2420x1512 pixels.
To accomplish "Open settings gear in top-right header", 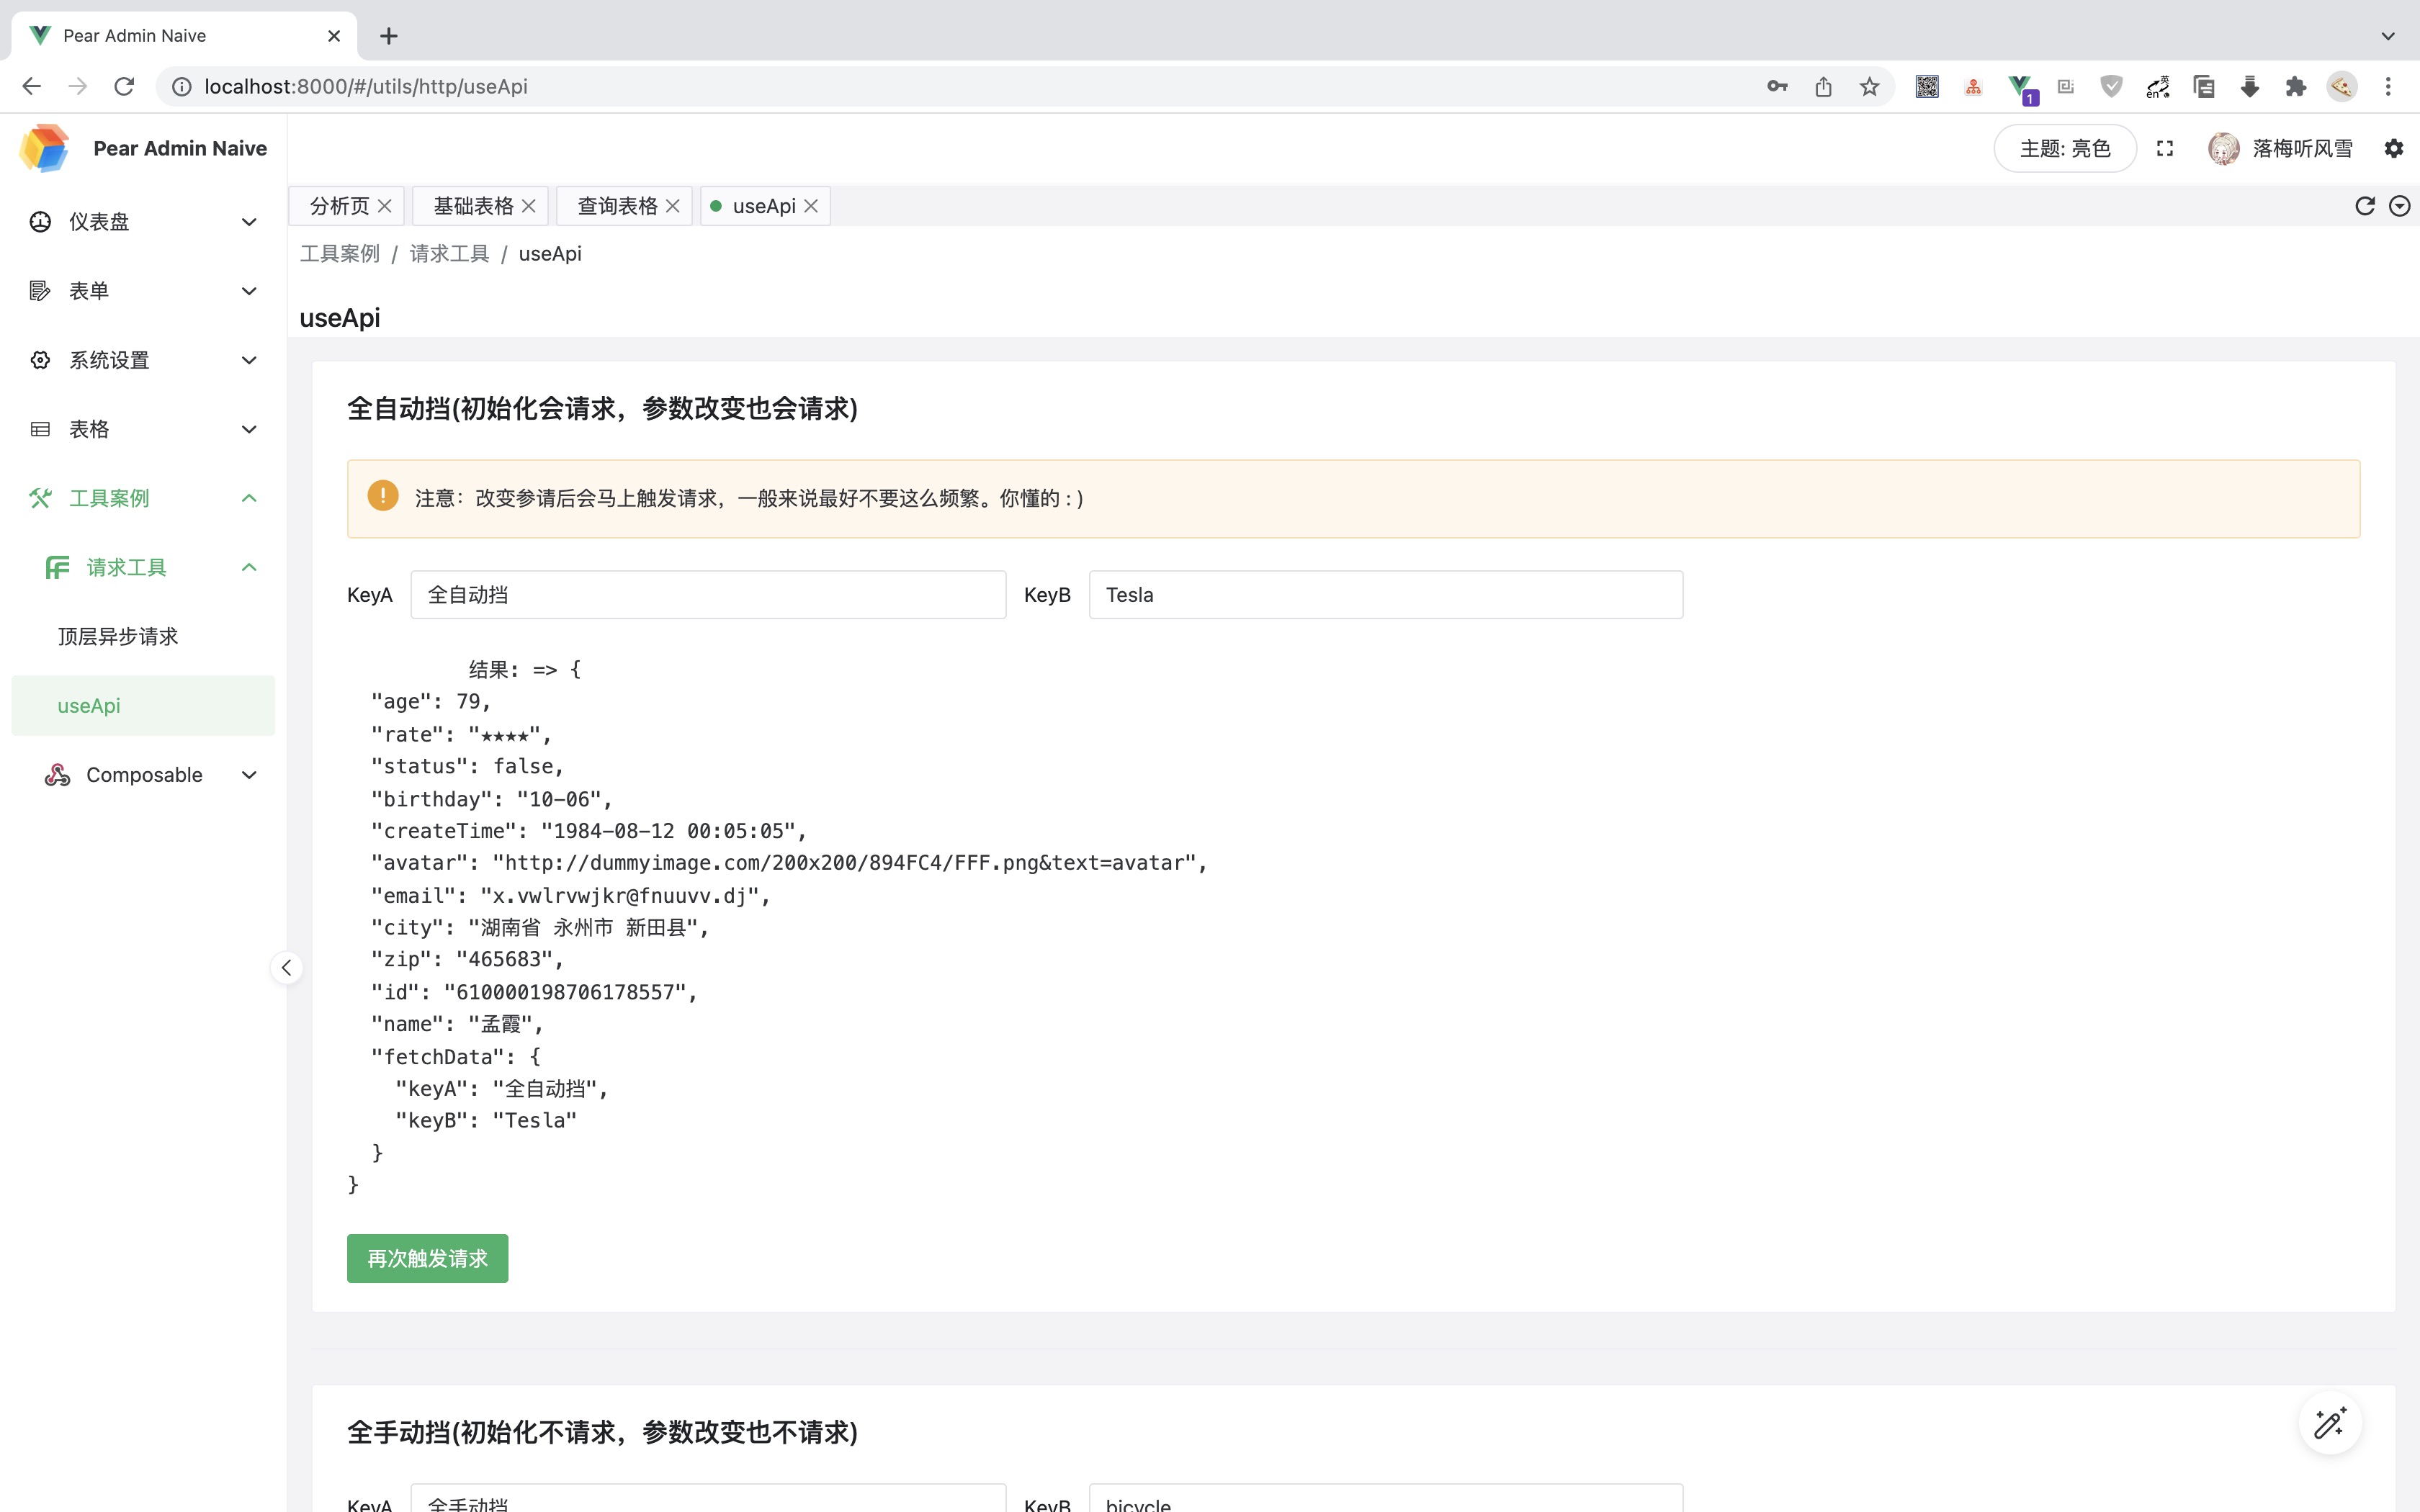I will point(2394,148).
